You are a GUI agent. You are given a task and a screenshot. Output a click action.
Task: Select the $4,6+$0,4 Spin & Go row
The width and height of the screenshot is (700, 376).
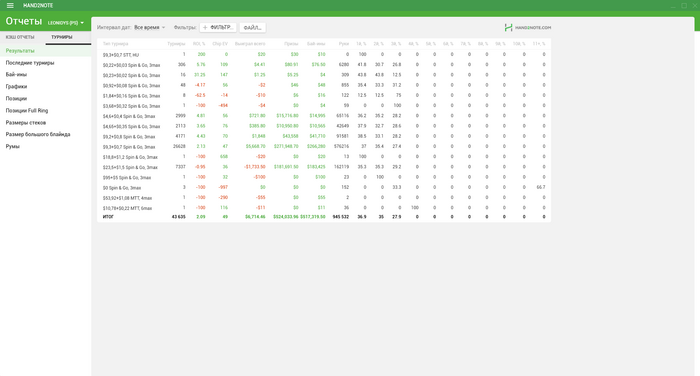click(324, 116)
